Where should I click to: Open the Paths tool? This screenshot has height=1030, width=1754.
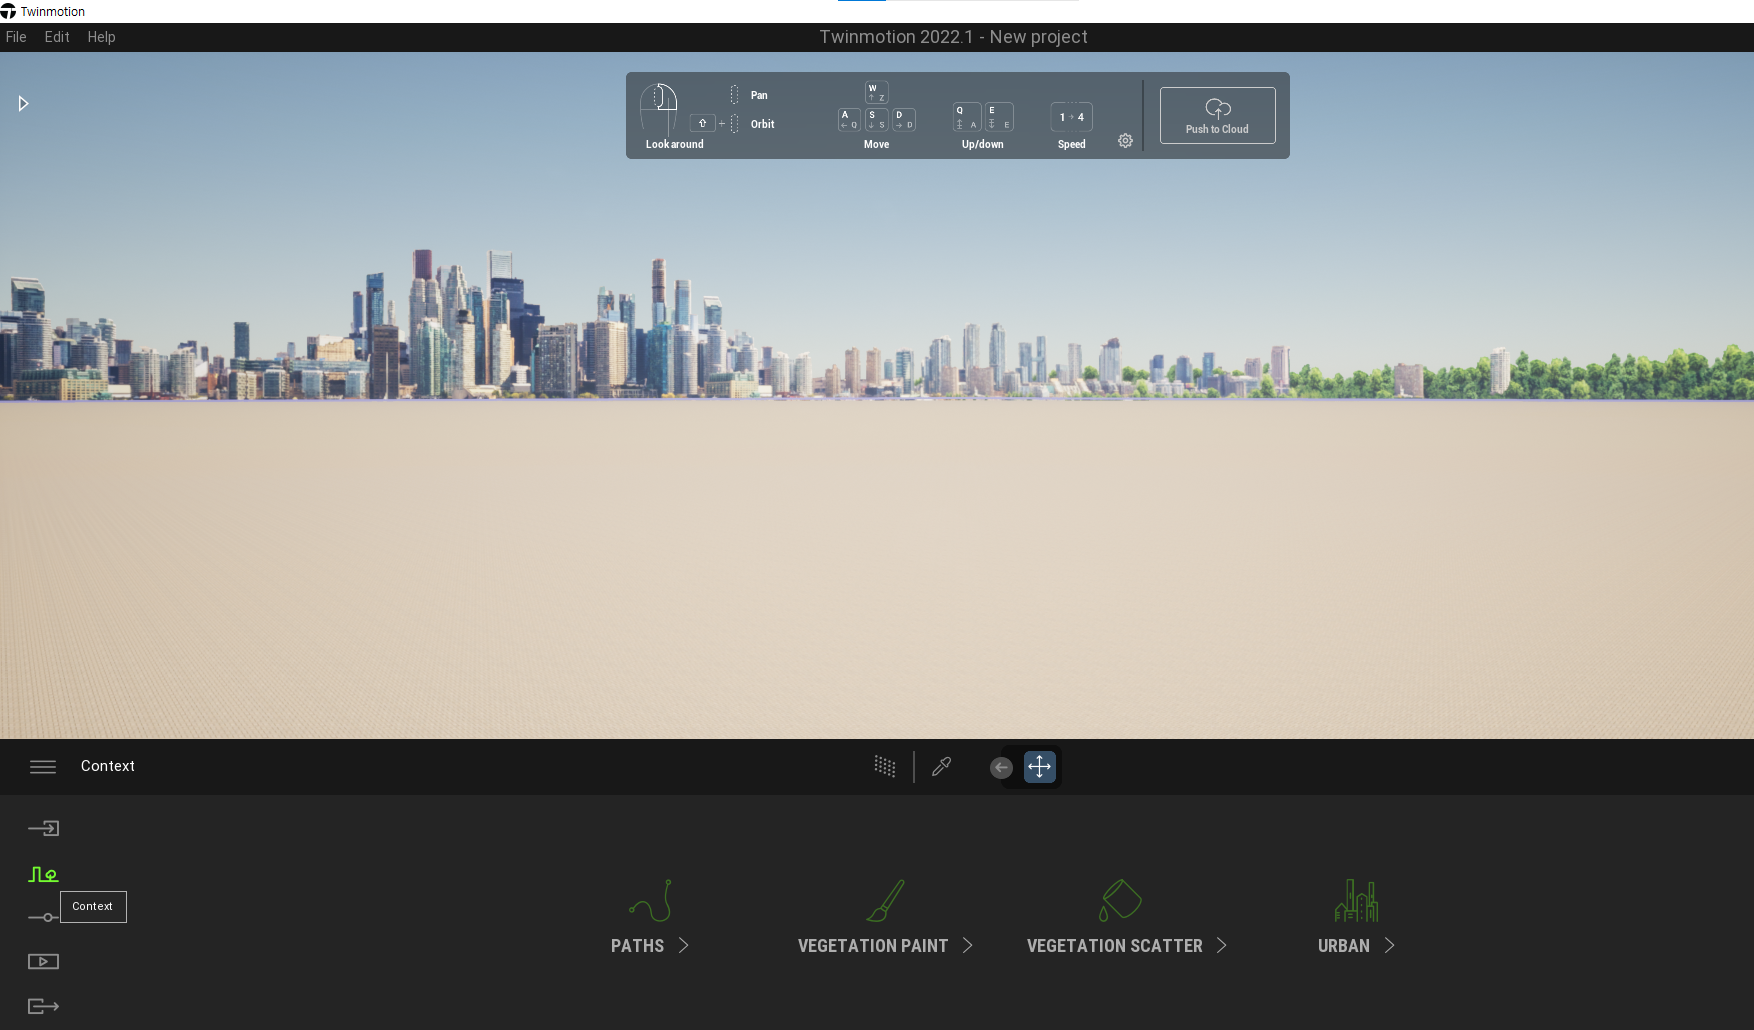tap(637, 946)
